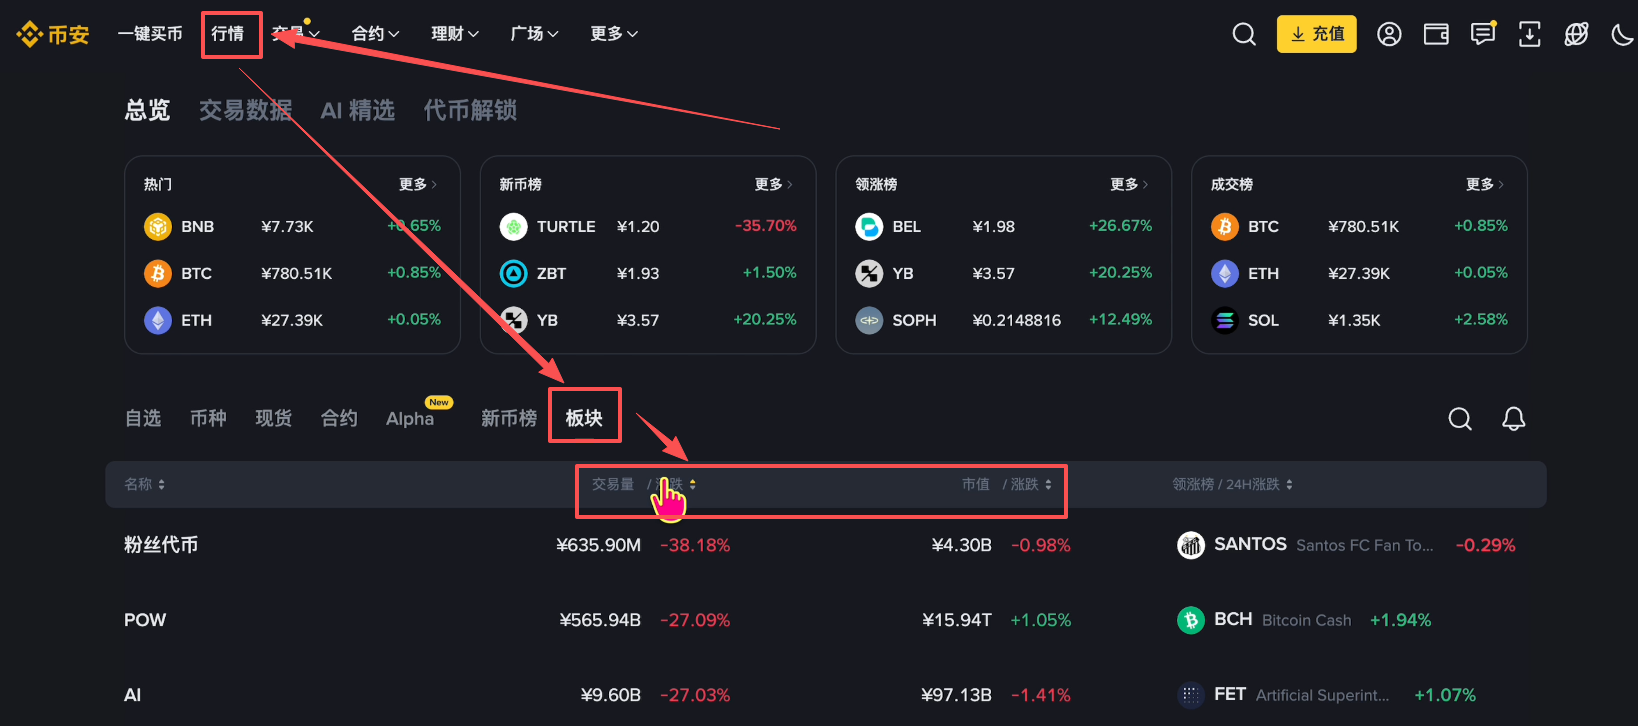Click the search icon in top navigation
1638x726 pixels.
pyautogui.click(x=1244, y=34)
